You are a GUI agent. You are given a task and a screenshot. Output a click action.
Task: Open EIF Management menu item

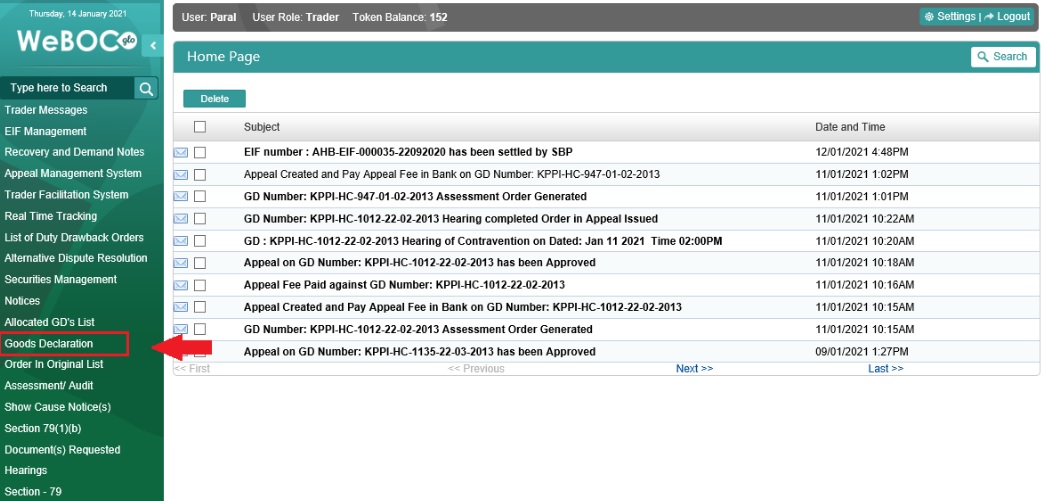pyautogui.click(x=45, y=131)
